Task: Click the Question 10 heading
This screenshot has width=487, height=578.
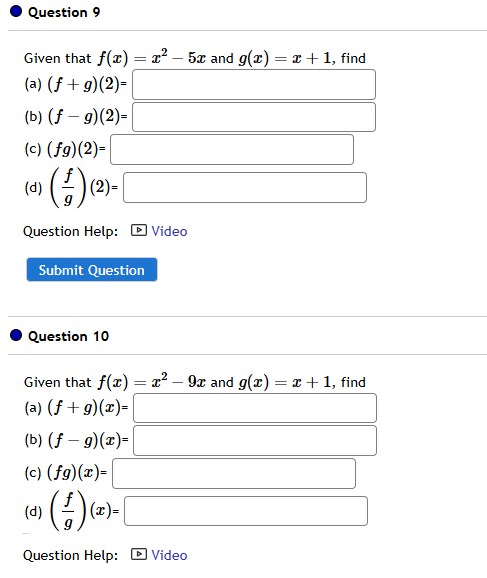Action: coord(69,336)
